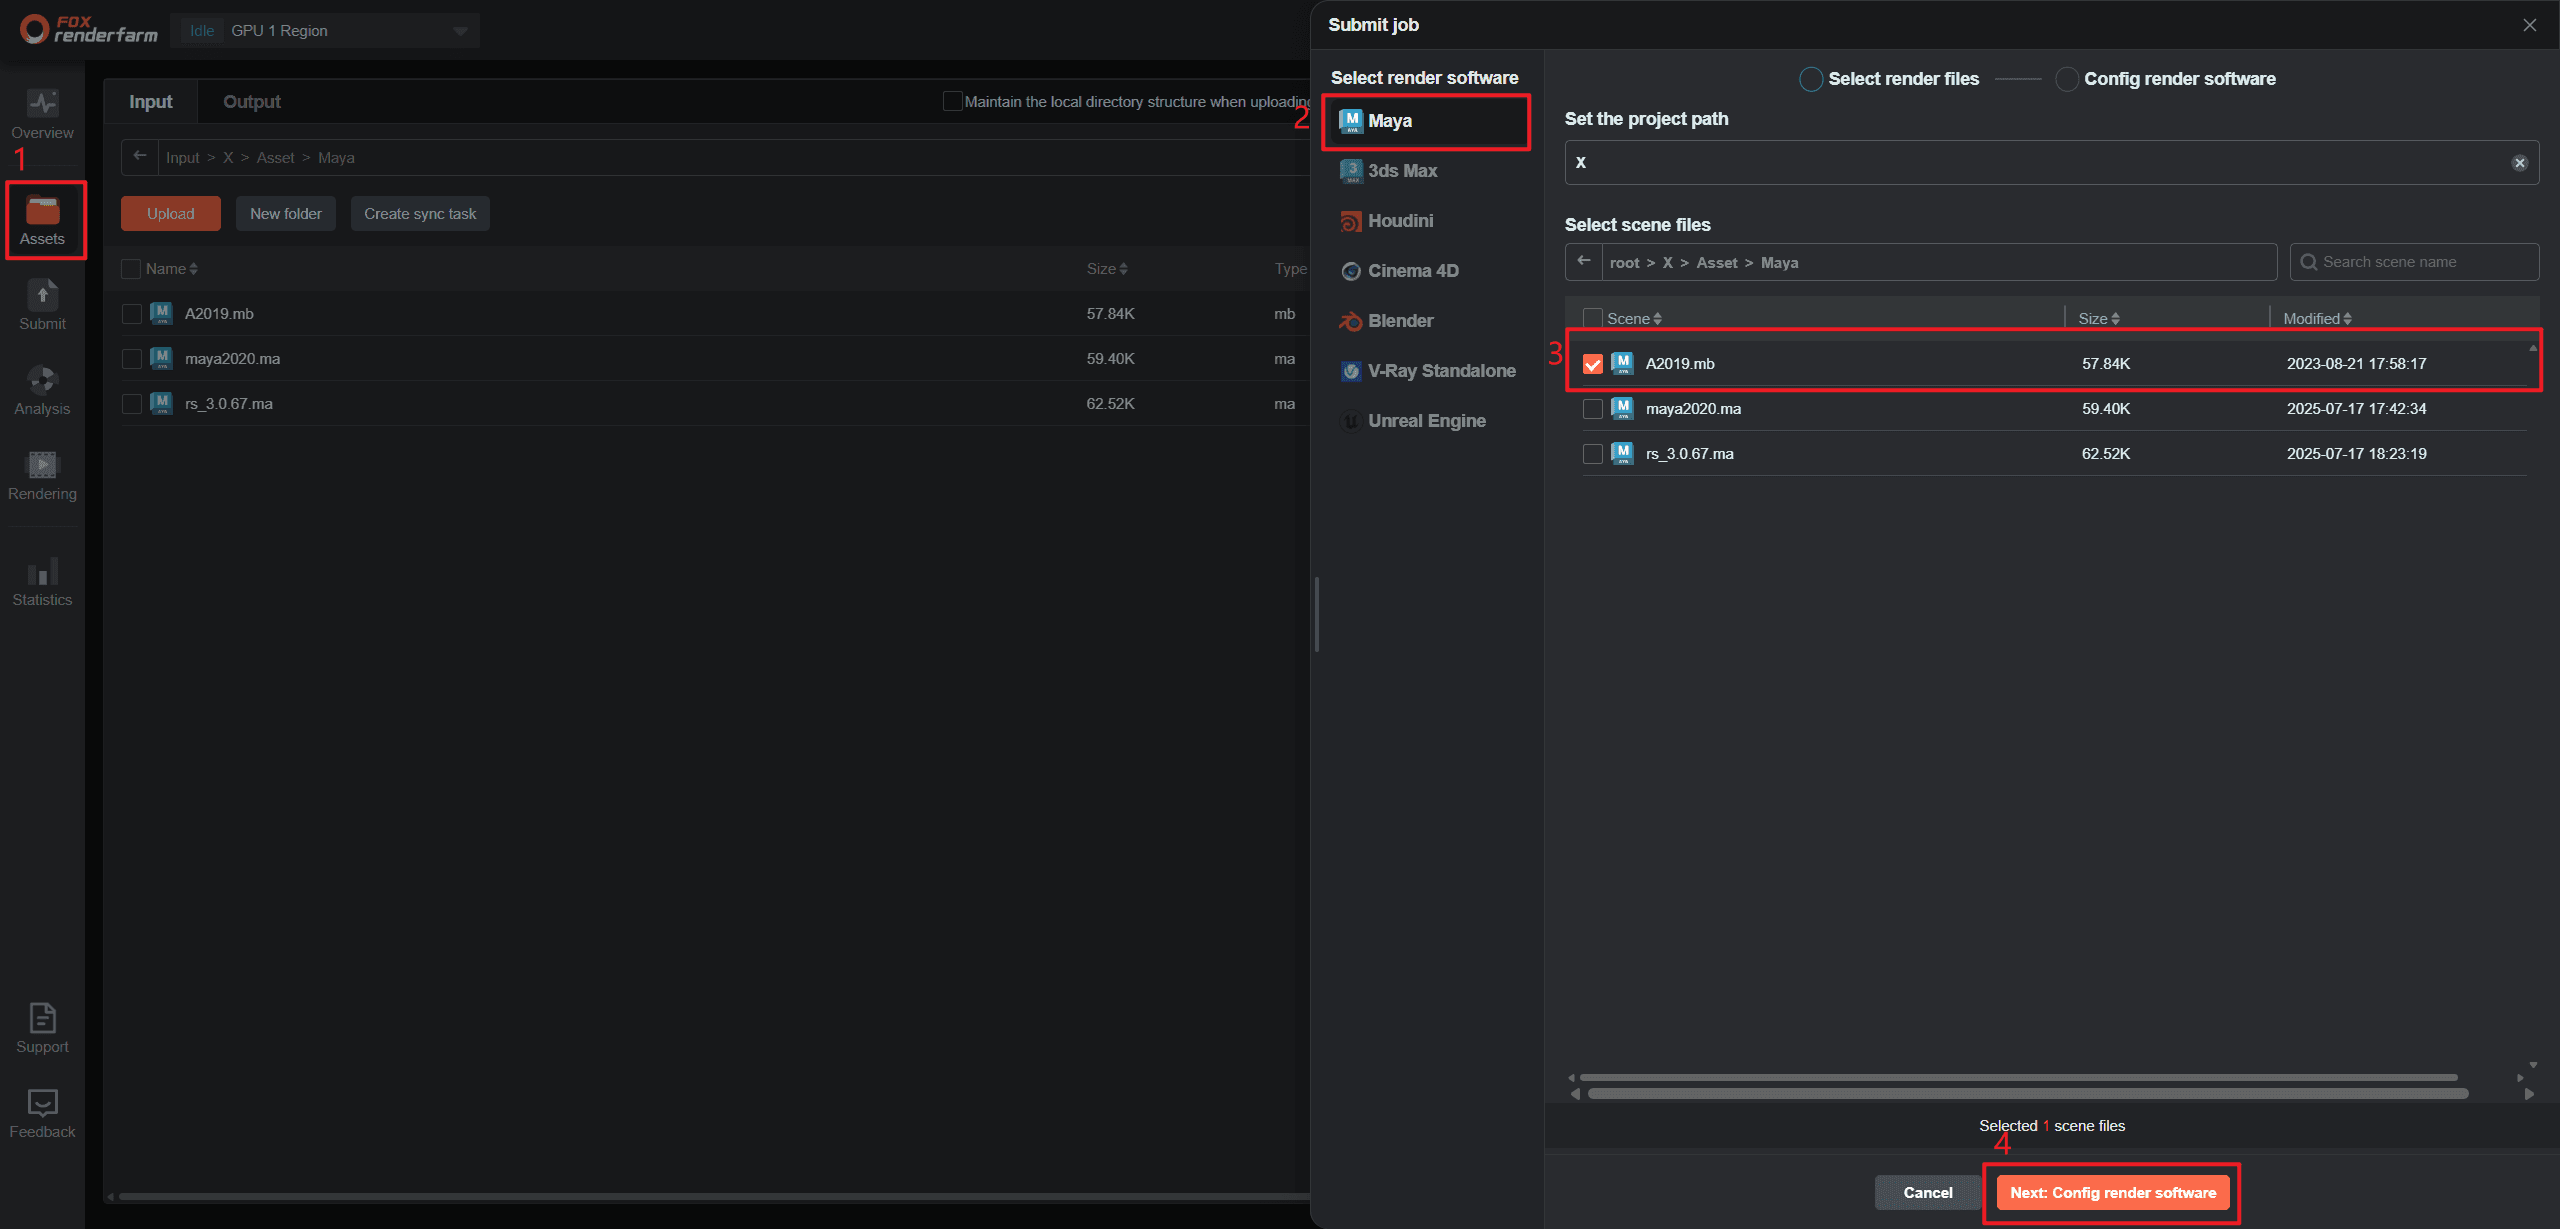Uncheck A2019.mb in the scene files list
The height and width of the screenshot is (1229, 2560).
(x=1593, y=364)
